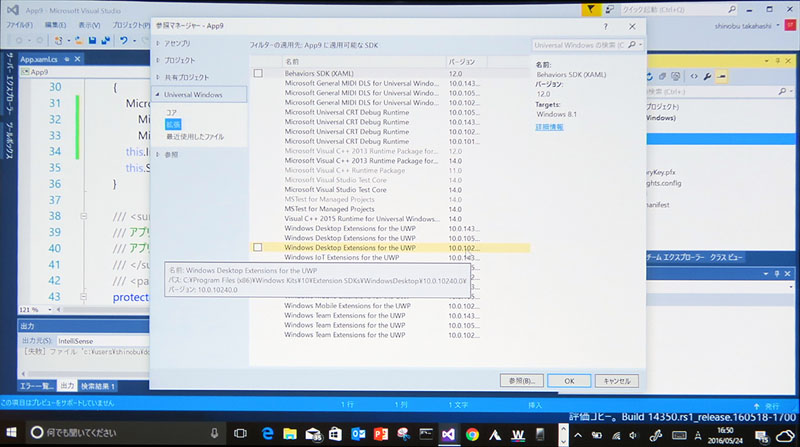Click the refresh icon in Solution Explorer toolbar
The image size is (800, 447).
[x=649, y=77]
